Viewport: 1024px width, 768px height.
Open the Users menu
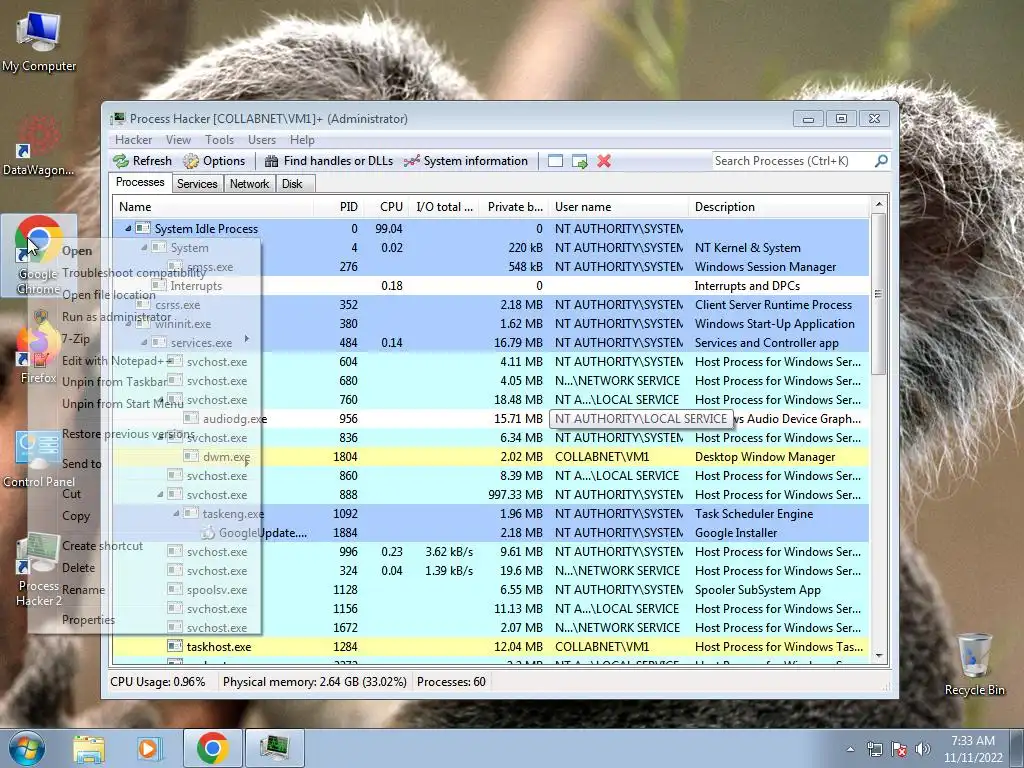coord(262,140)
